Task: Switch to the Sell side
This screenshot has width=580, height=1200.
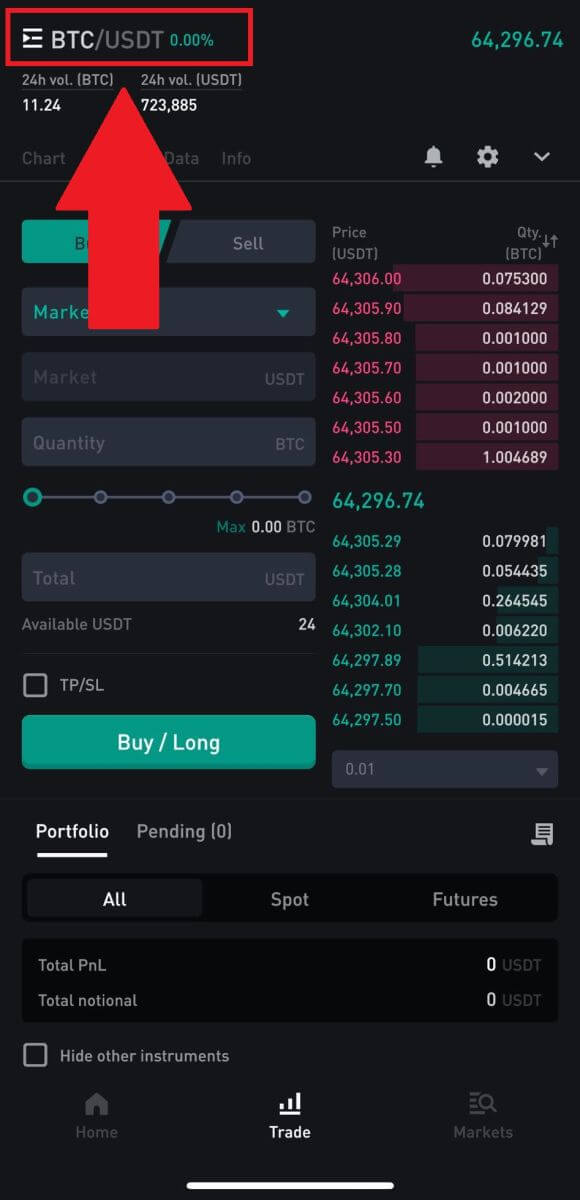Action: (247, 242)
